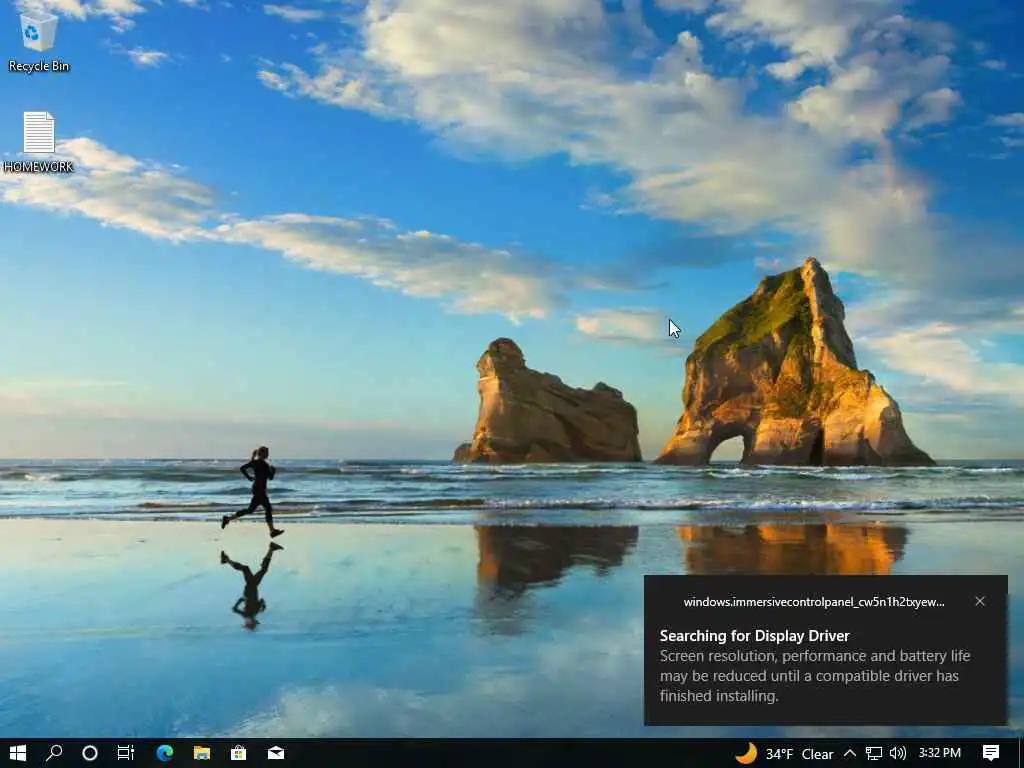Image resolution: width=1024 pixels, height=768 pixels.
Task: Dismiss the display driver notification
Action: click(980, 601)
